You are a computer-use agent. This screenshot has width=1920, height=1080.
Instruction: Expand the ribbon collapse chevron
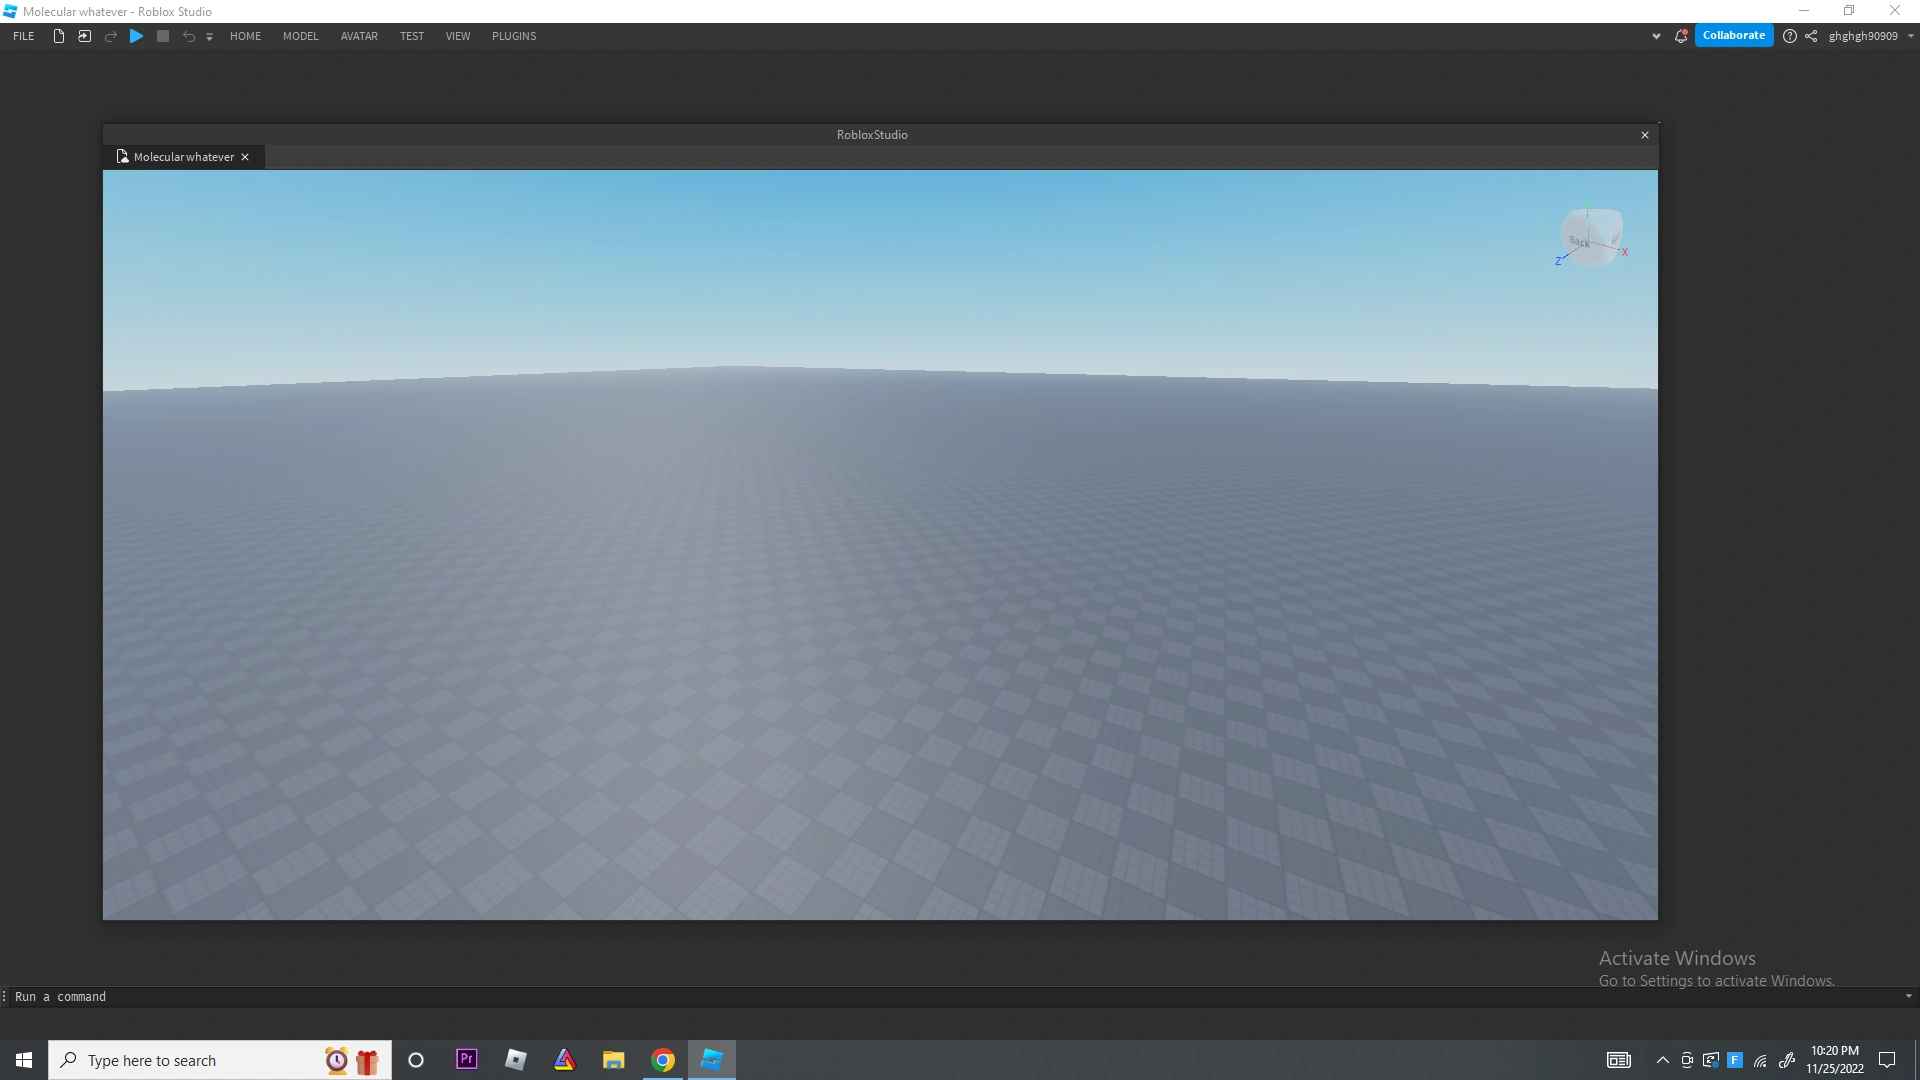pos(1656,36)
